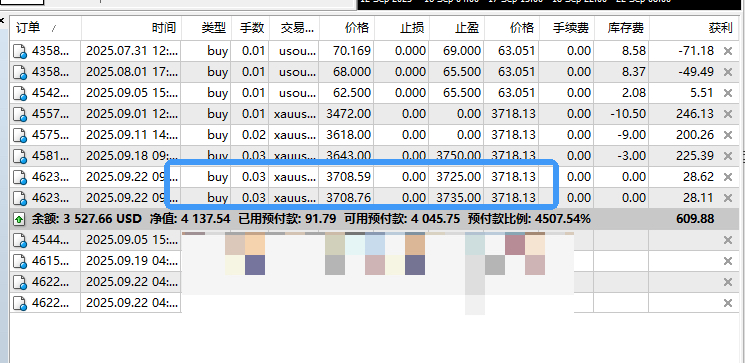Delete the pending order dated 2025.09.19

pyautogui.click(x=727, y=261)
